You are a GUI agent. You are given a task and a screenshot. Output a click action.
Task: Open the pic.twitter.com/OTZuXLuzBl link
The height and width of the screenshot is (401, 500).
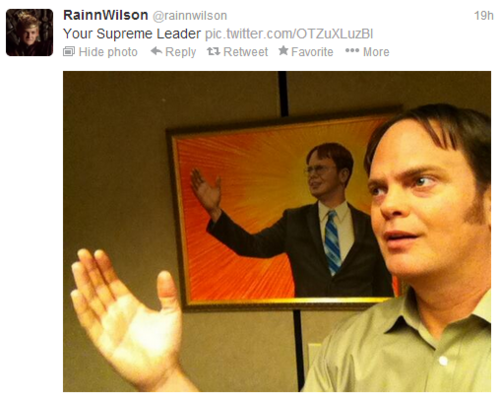(289, 34)
